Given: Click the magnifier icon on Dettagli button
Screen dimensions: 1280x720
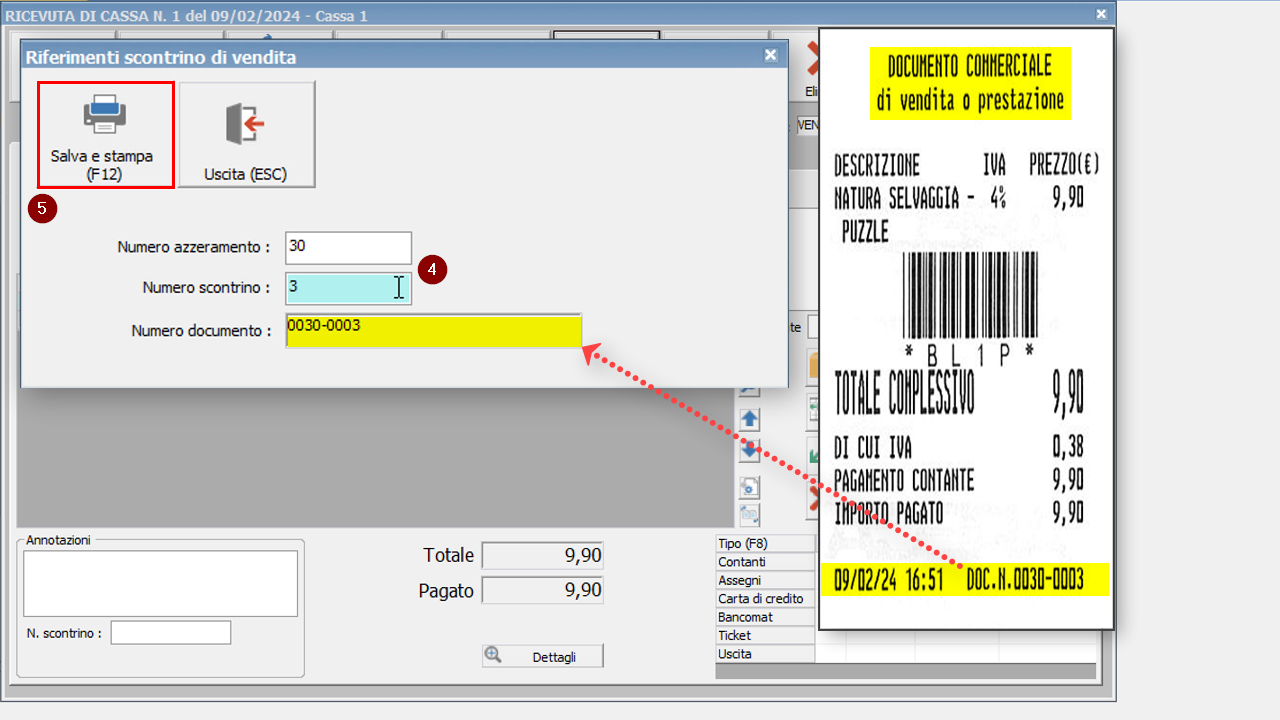Looking at the screenshot, I should click(x=493, y=655).
